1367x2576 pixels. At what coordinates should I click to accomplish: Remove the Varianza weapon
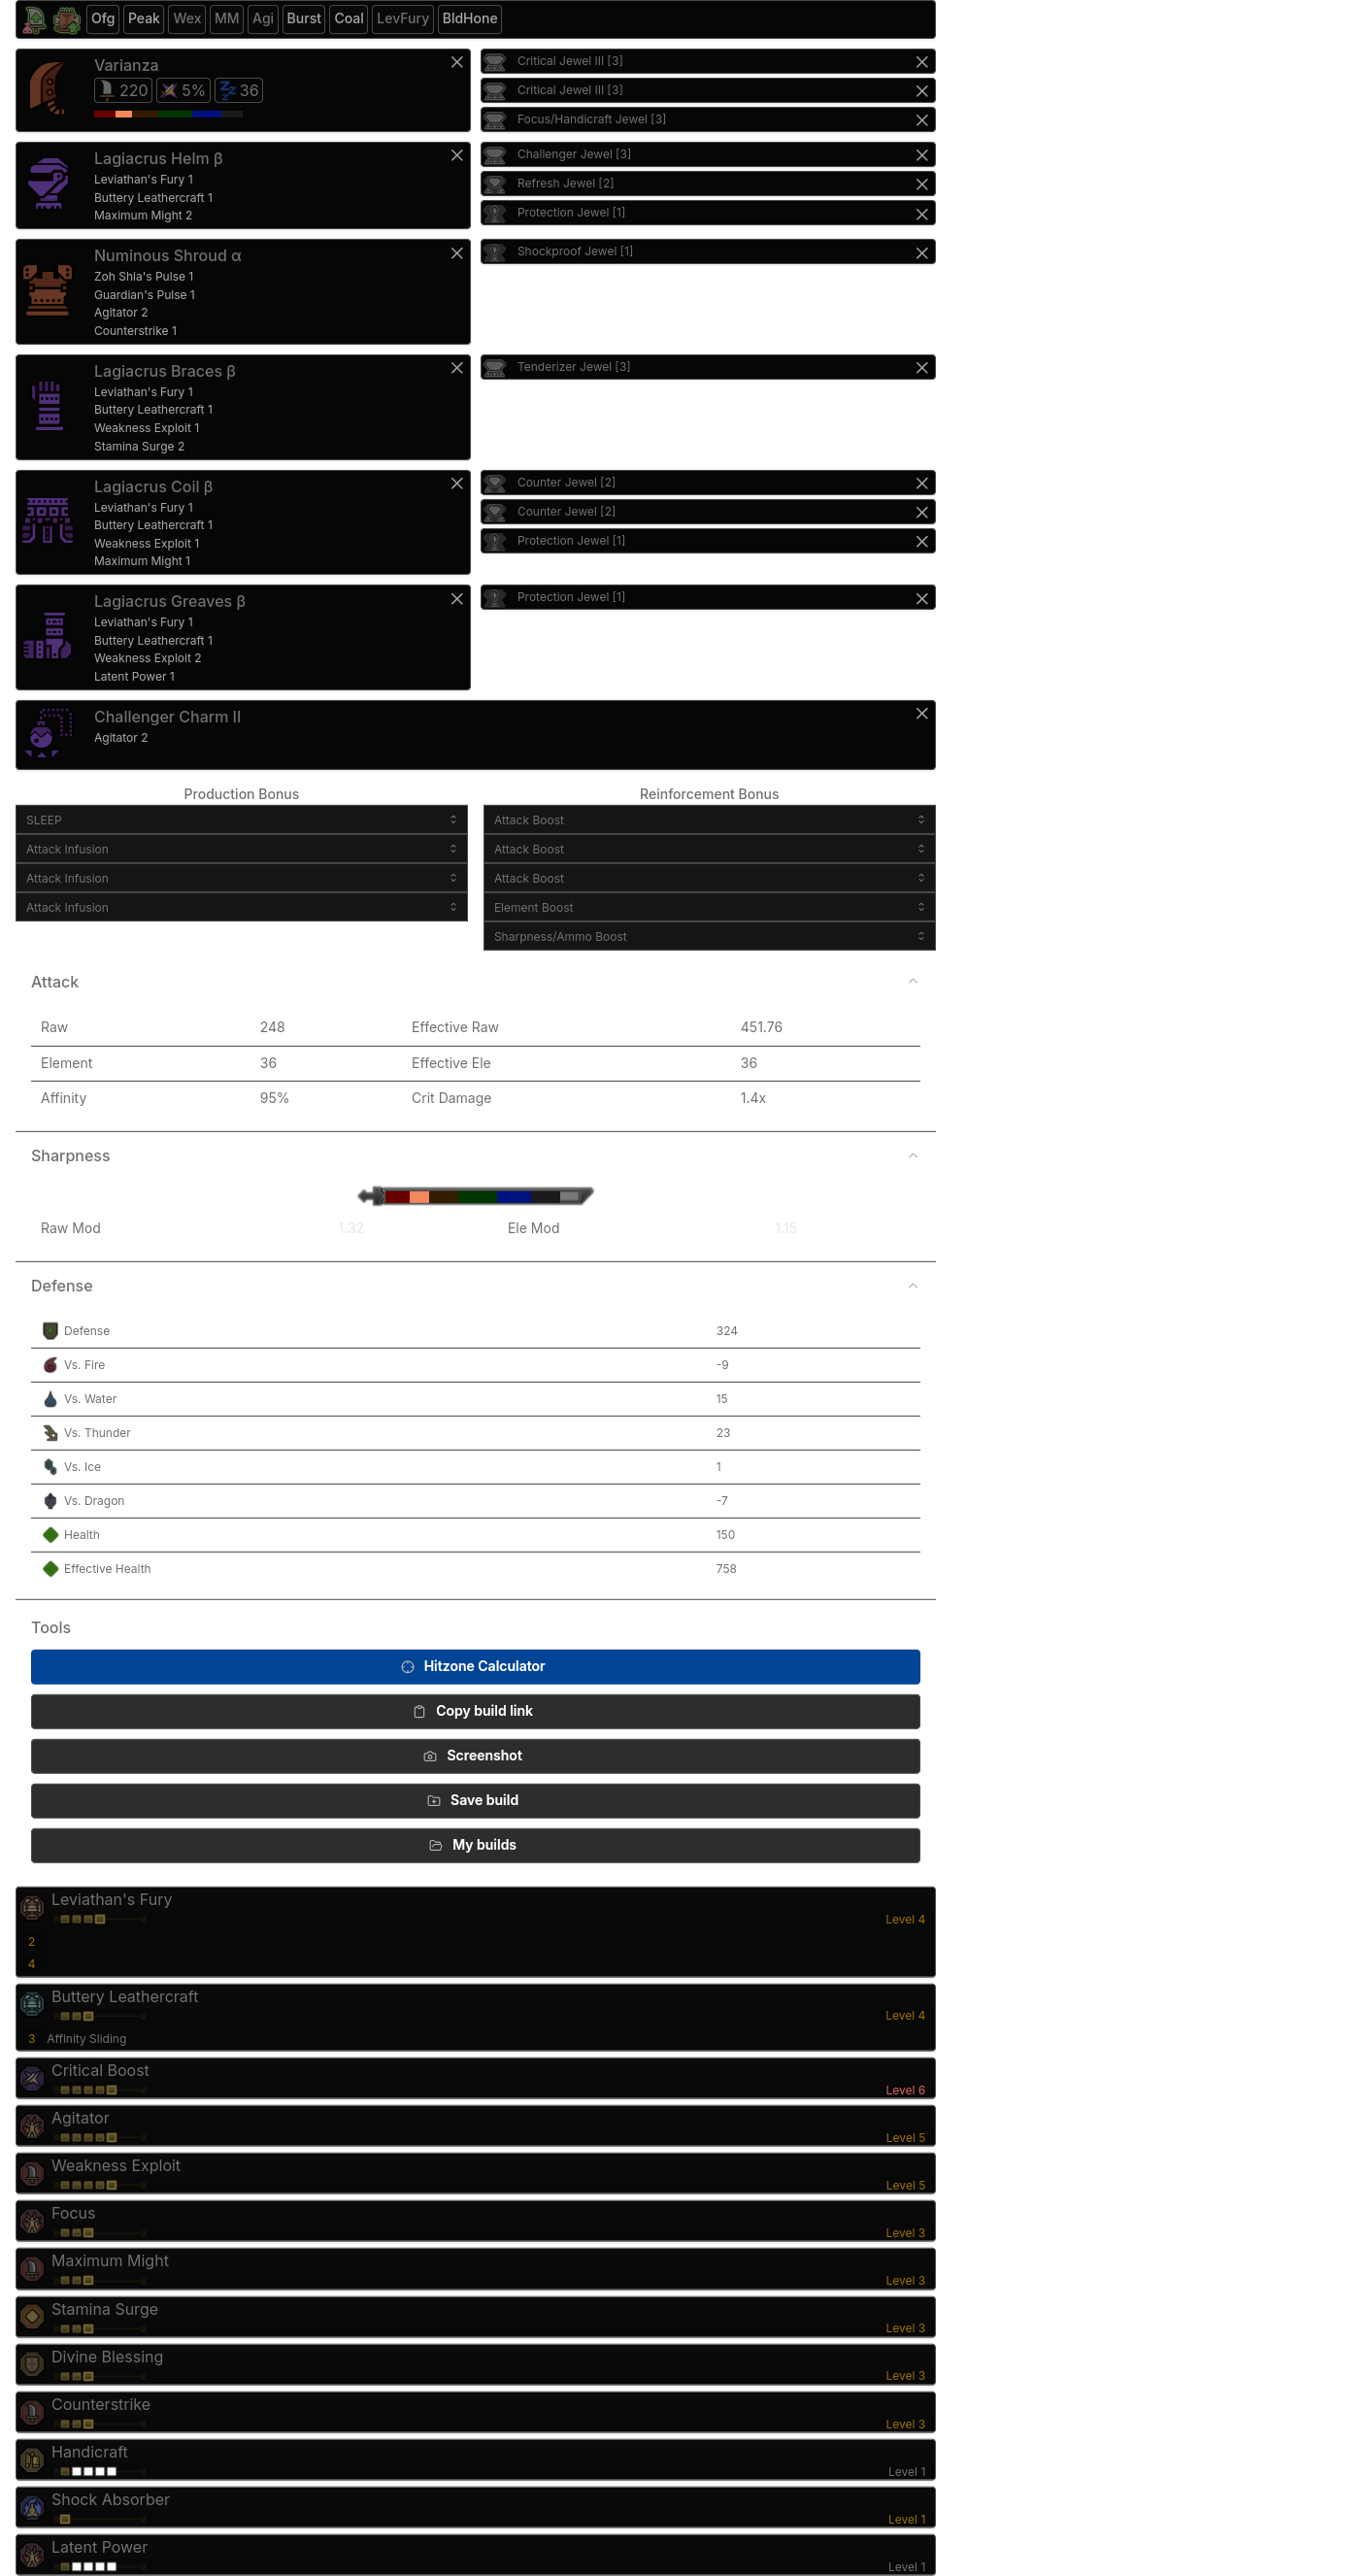[x=457, y=62]
